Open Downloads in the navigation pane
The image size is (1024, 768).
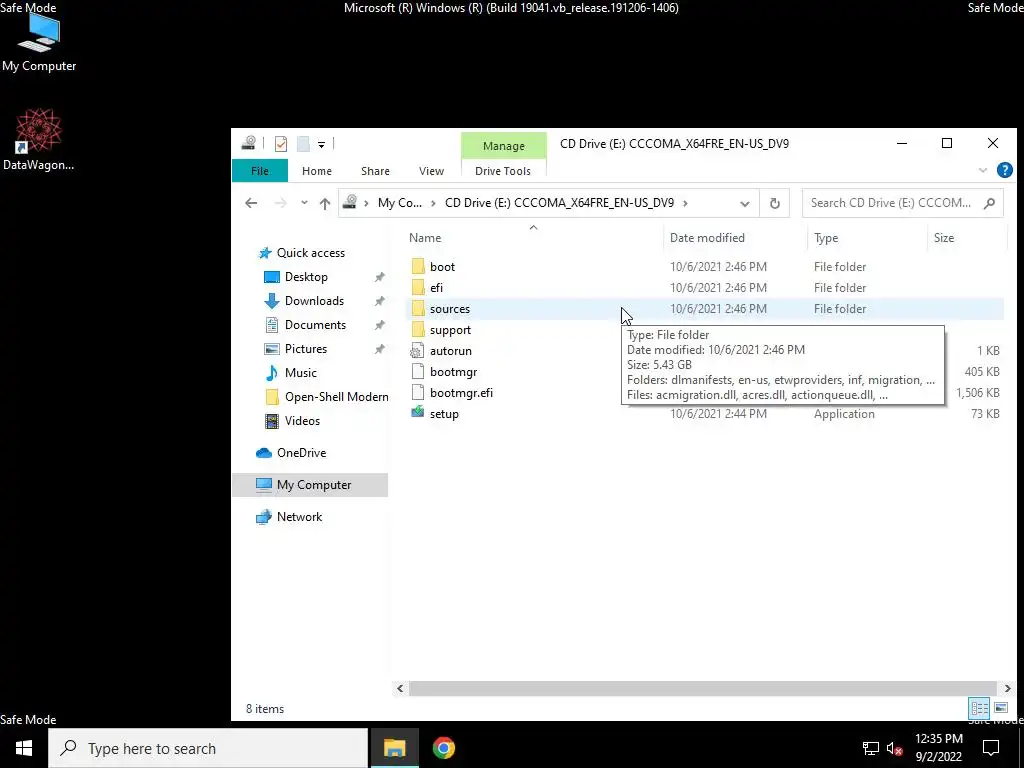pyautogui.click(x=314, y=301)
